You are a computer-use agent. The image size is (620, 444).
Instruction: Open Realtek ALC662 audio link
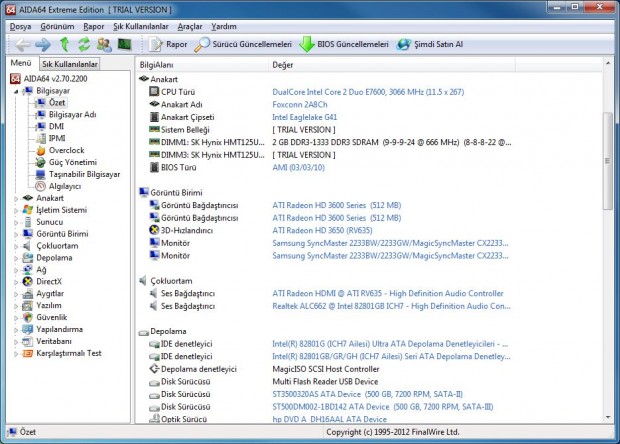pyautogui.click(x=391, y=306)
